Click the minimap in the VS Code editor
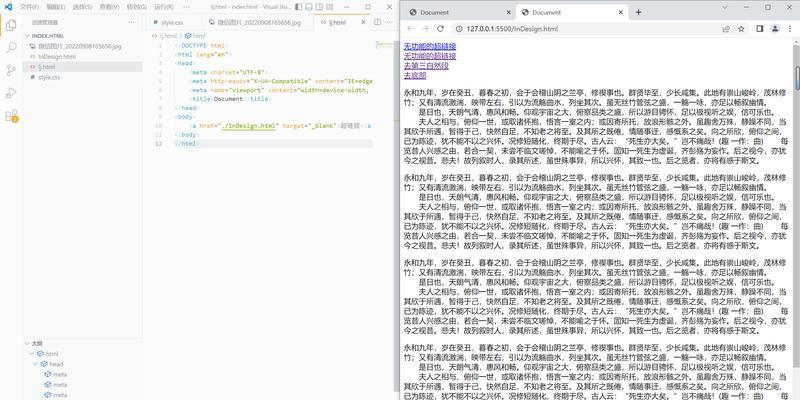 pos(385,45)
